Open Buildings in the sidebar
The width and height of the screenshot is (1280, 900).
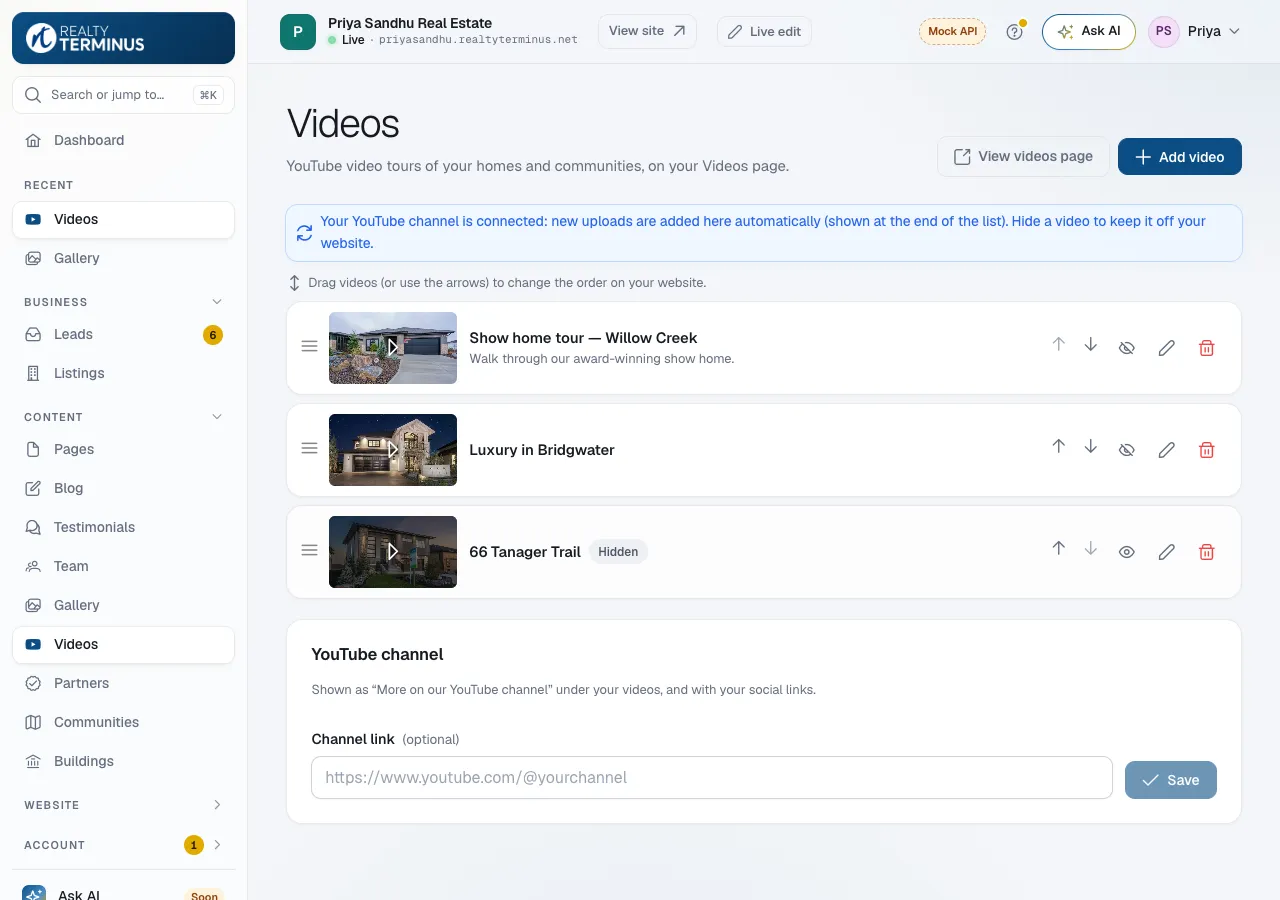(x=123, y=761)
